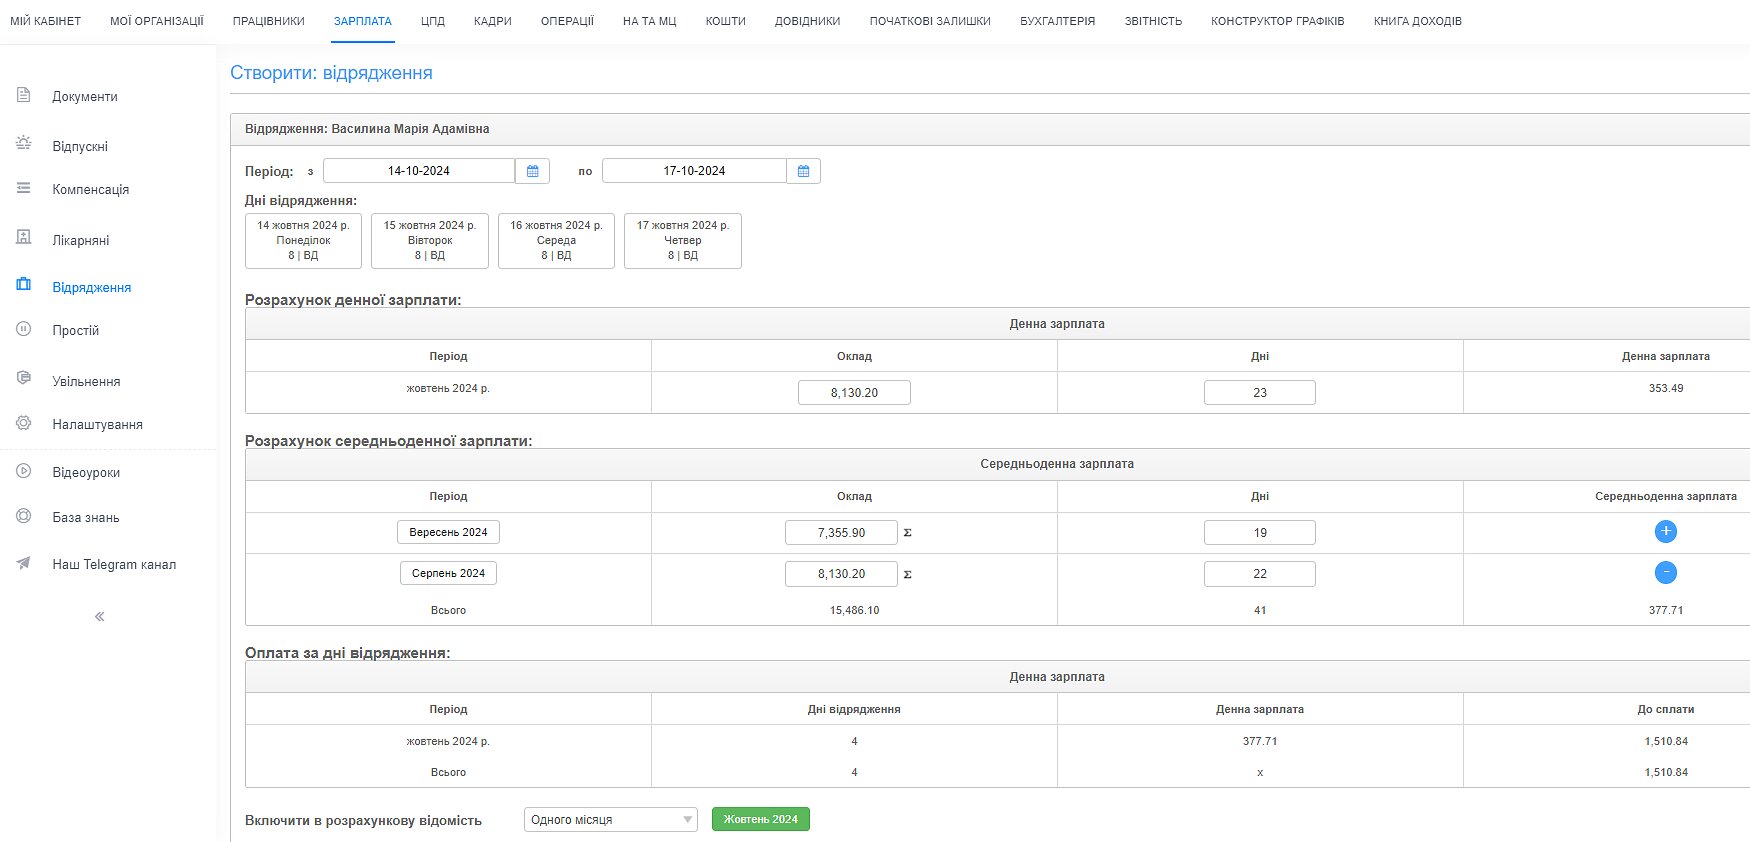Screen dimensions: 1750x842
Task: Open КОНСТРУКТОР ГРАФІКІВ menu item
Action: [x=1278, y=21]
